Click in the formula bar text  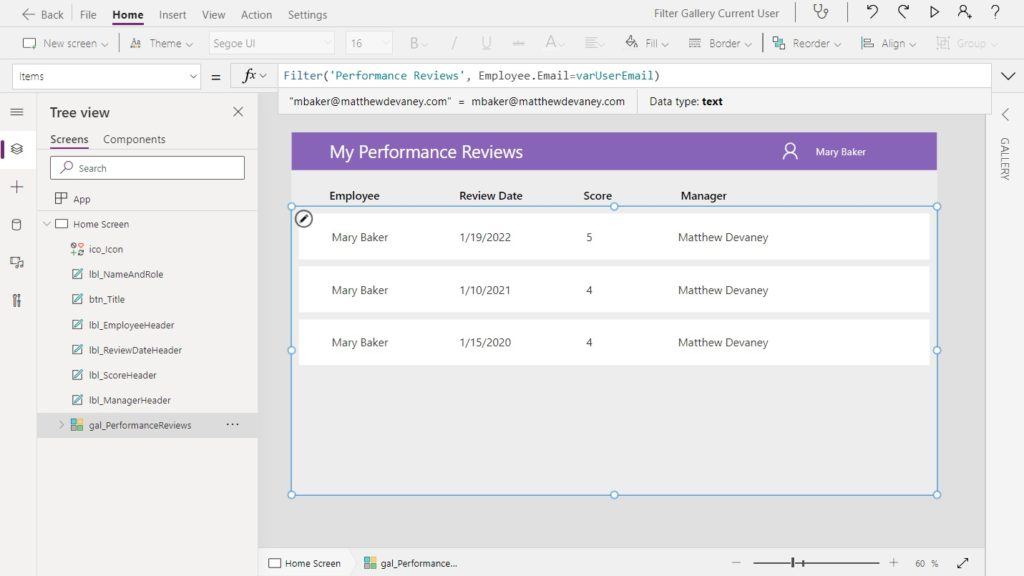pyautogui.click(x=471, y=76)
